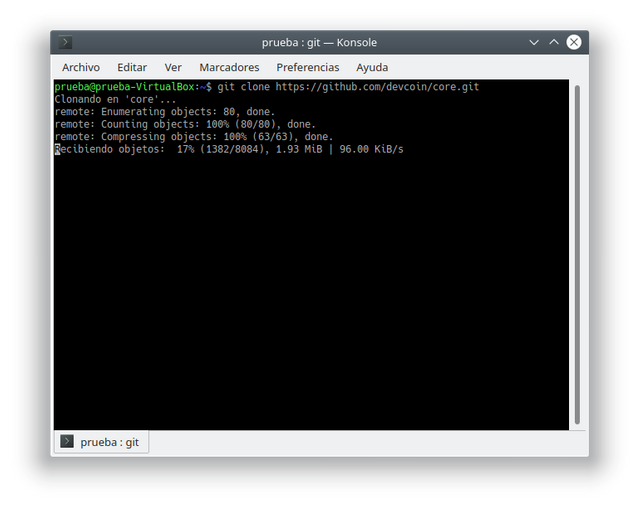The height and width of the screenshot is (508, 640).
Task: Maximize the Konsole window with the up chevron
Action: (x=553, y=42)
